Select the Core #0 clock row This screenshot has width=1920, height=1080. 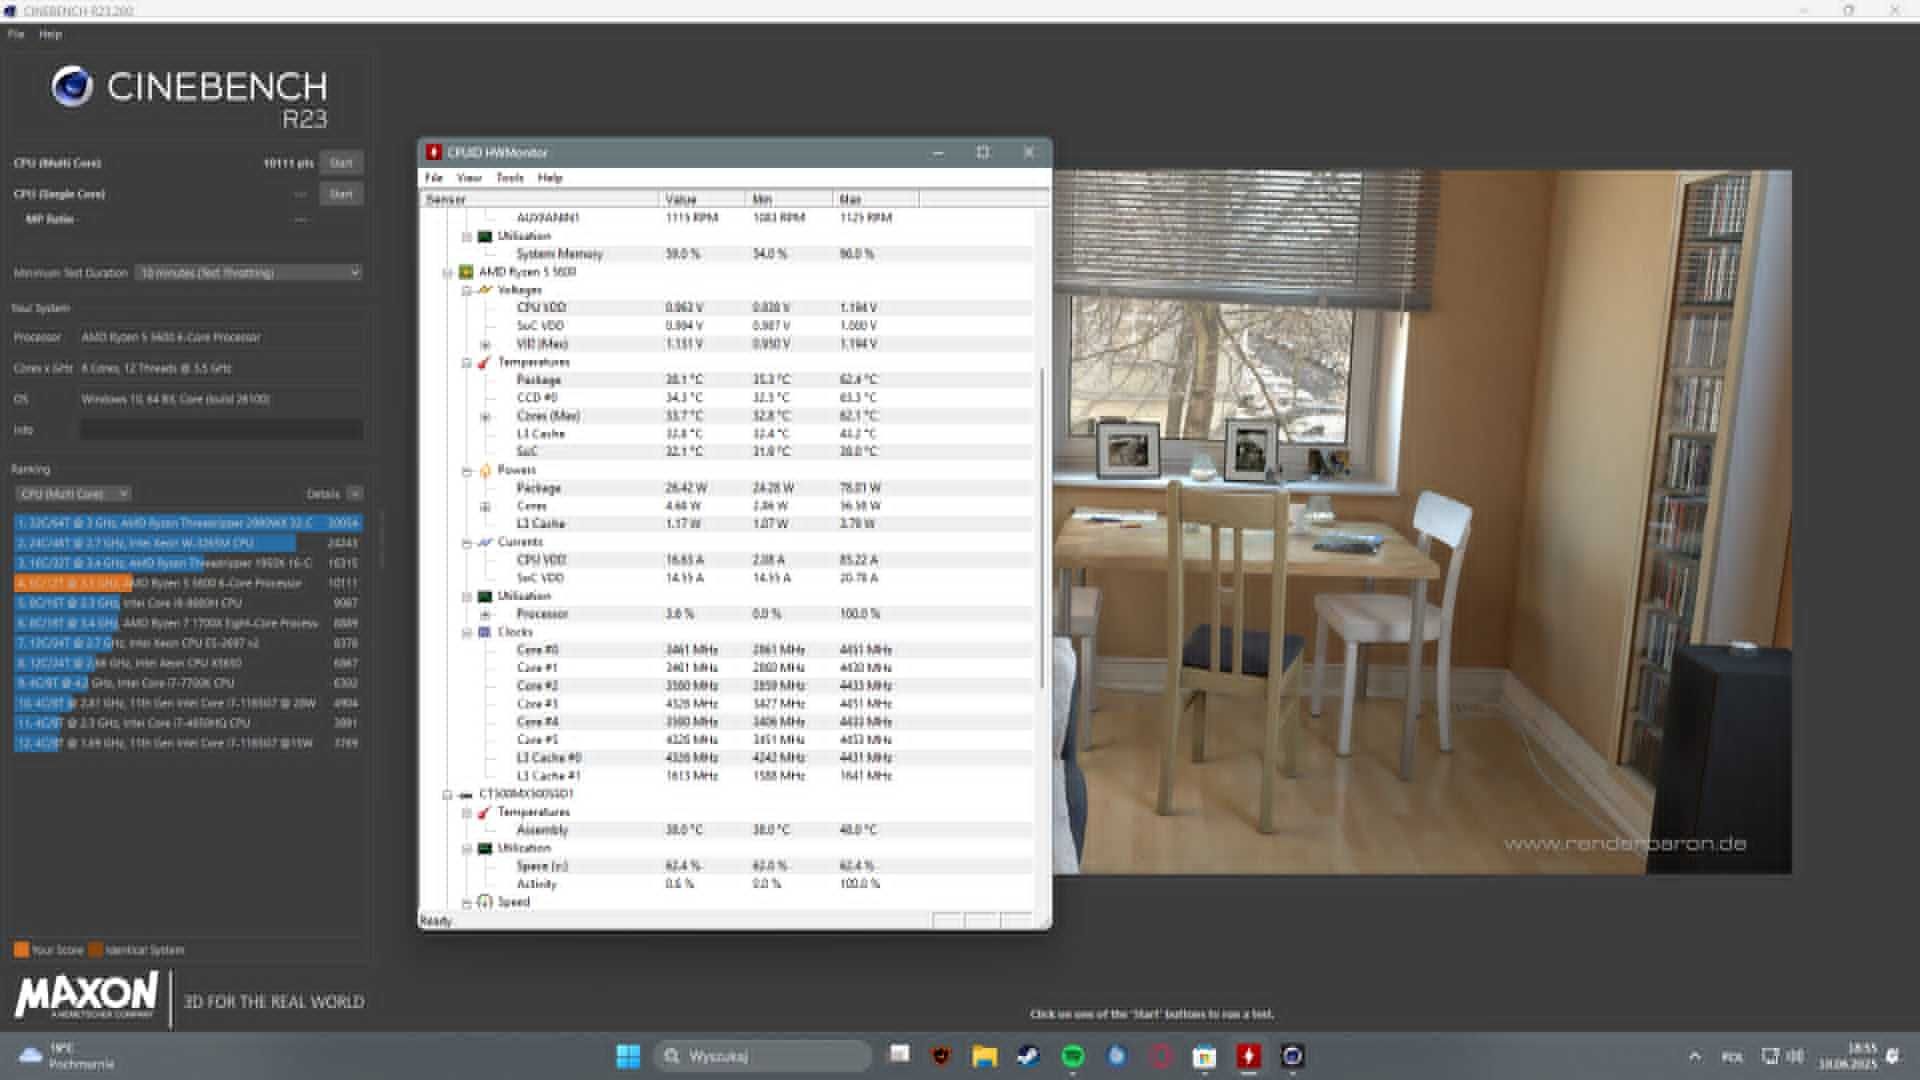(x=728, y=650)
